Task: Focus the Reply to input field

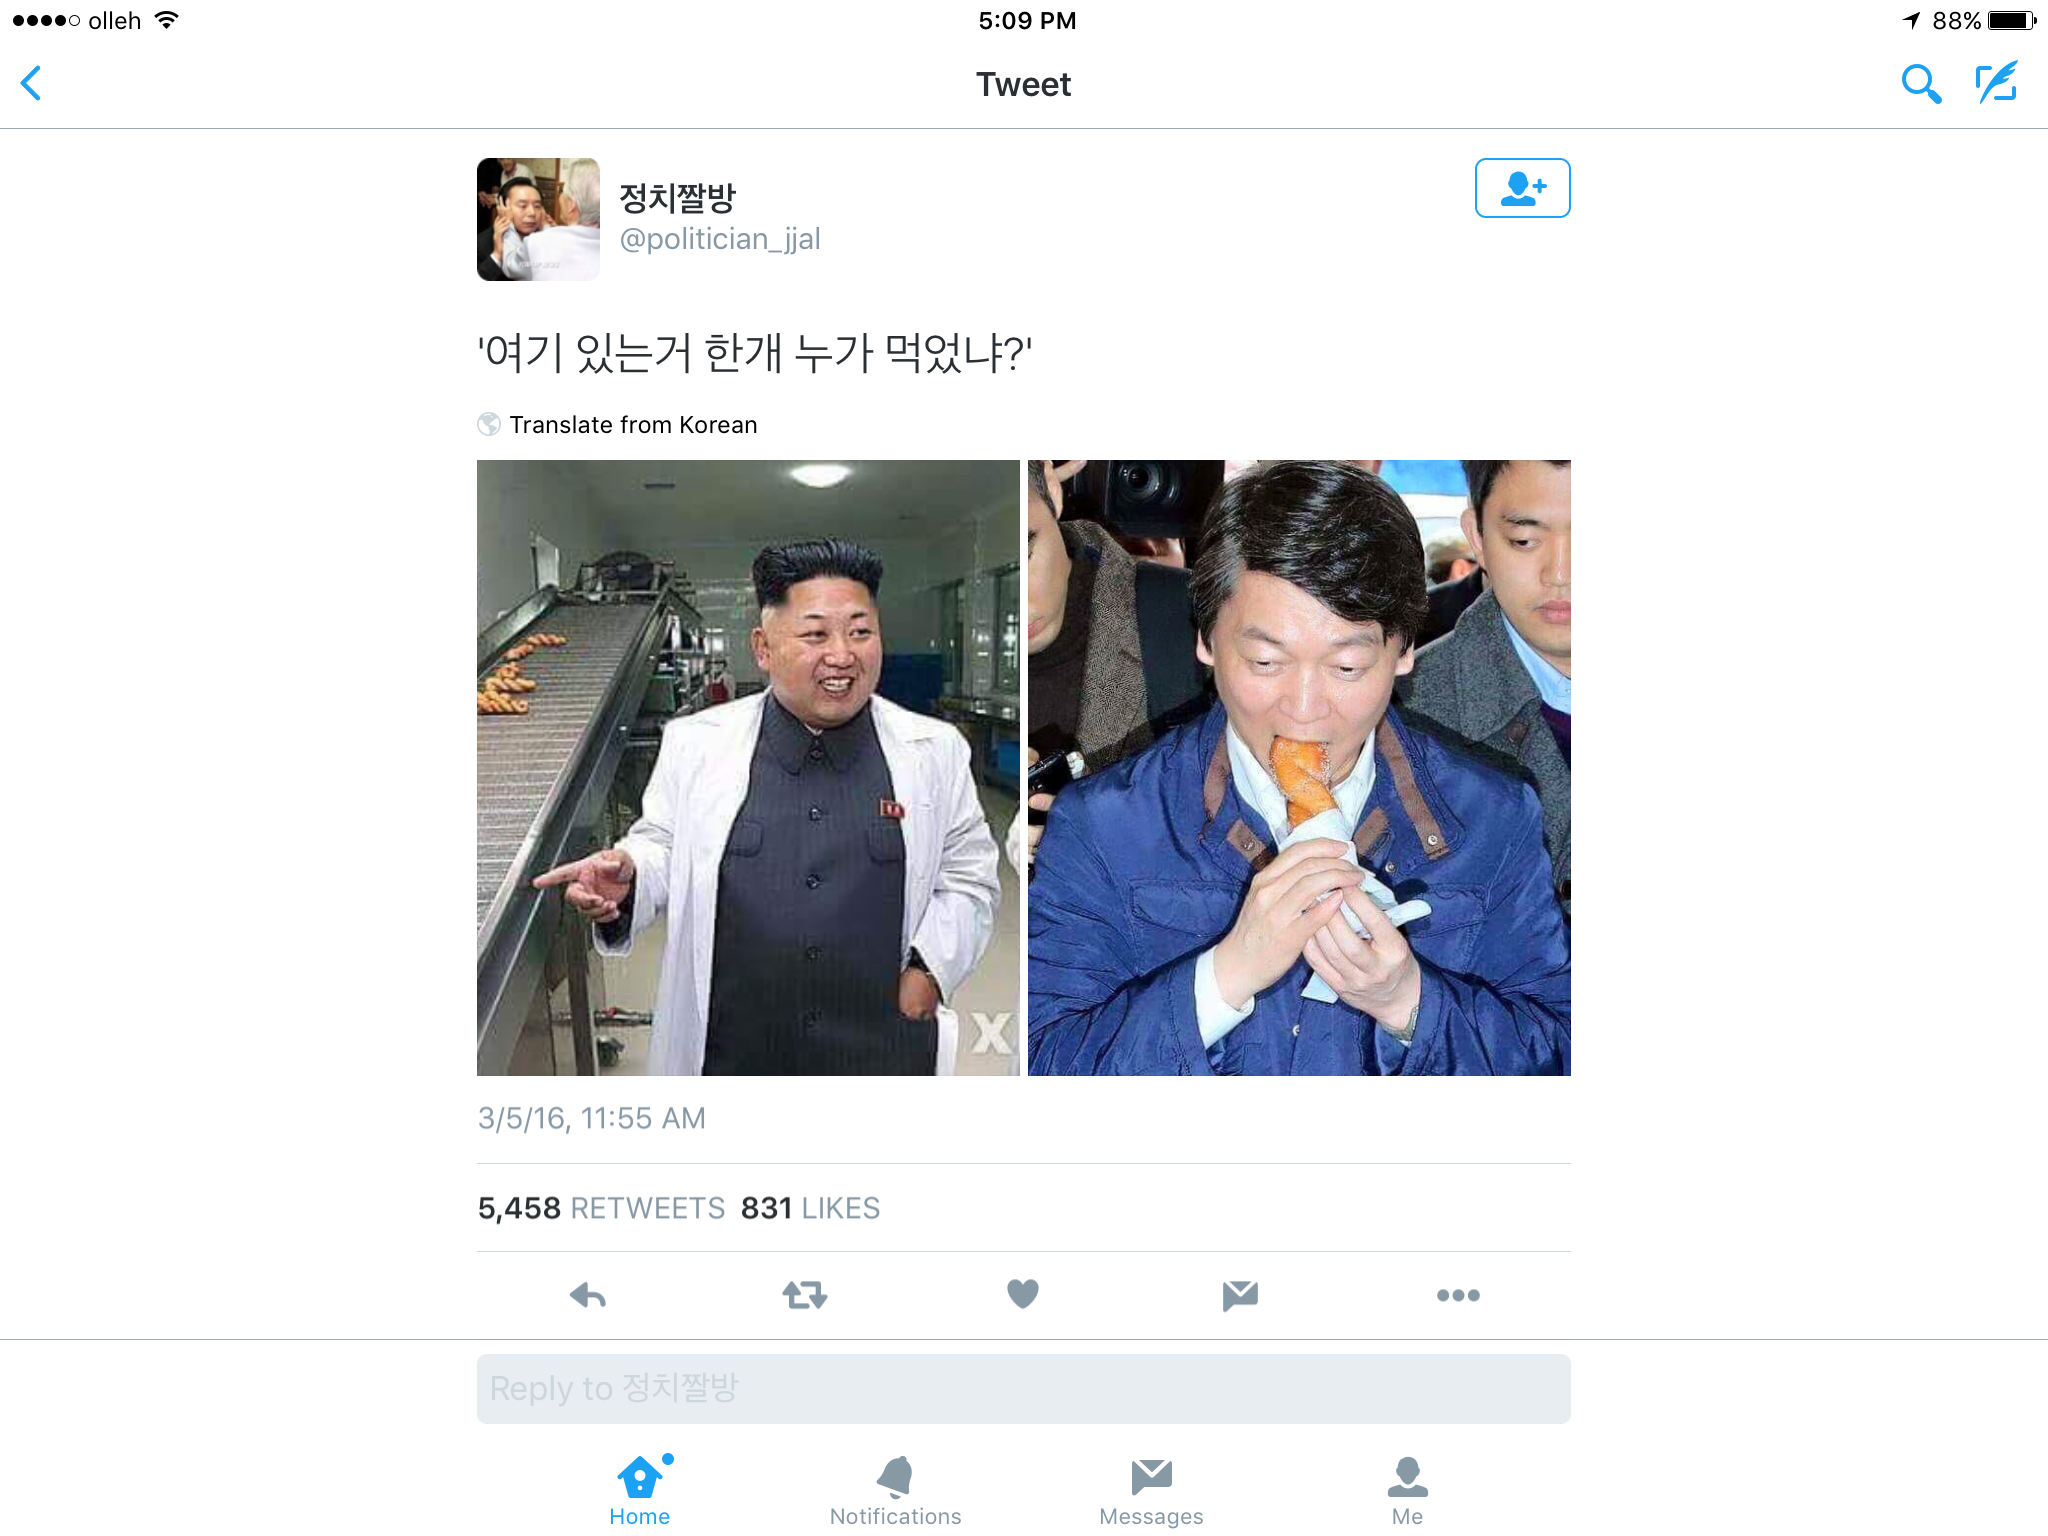Action: tap(1023, 1389)
